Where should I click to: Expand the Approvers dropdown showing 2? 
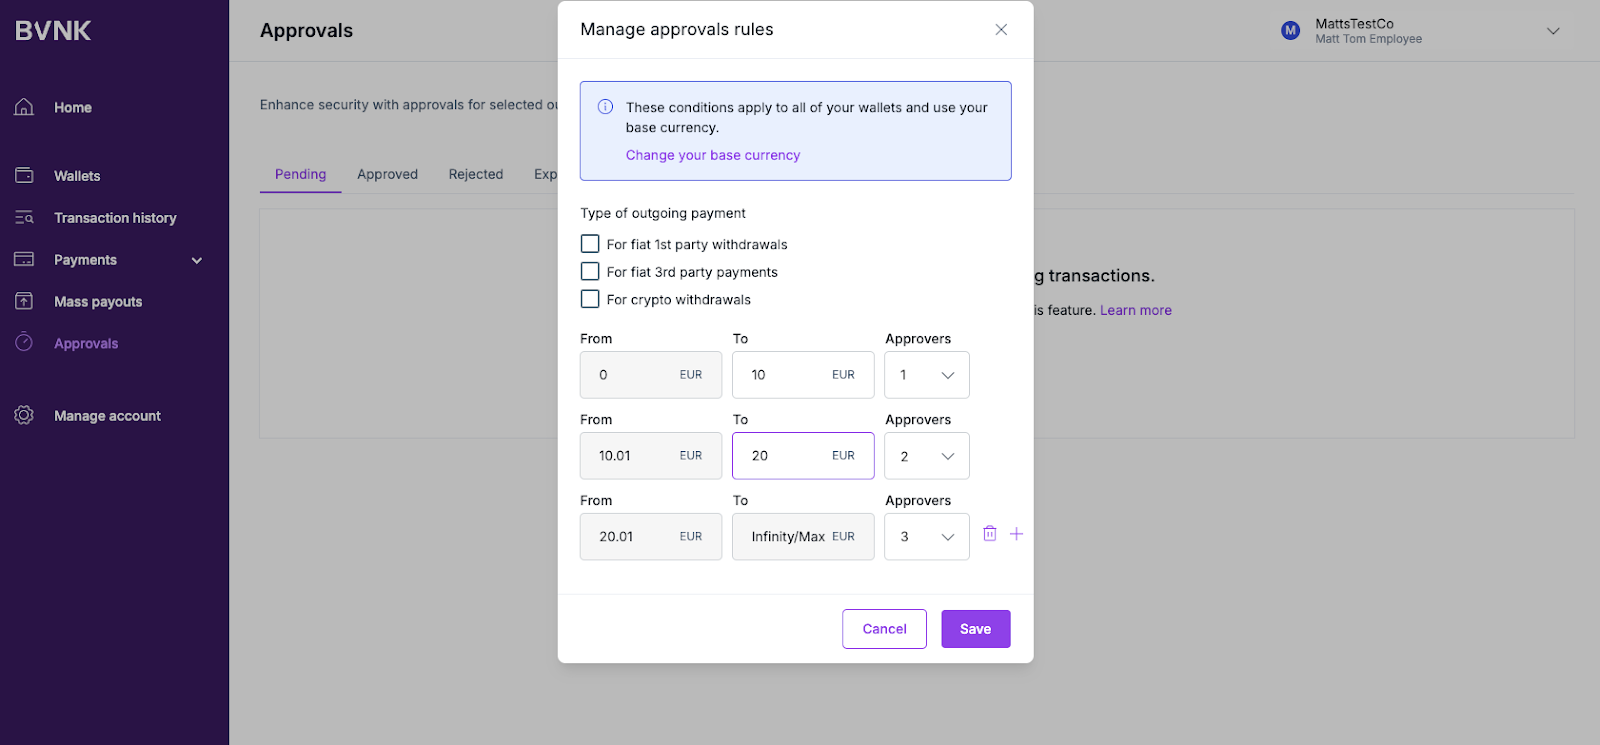[926, 456]
